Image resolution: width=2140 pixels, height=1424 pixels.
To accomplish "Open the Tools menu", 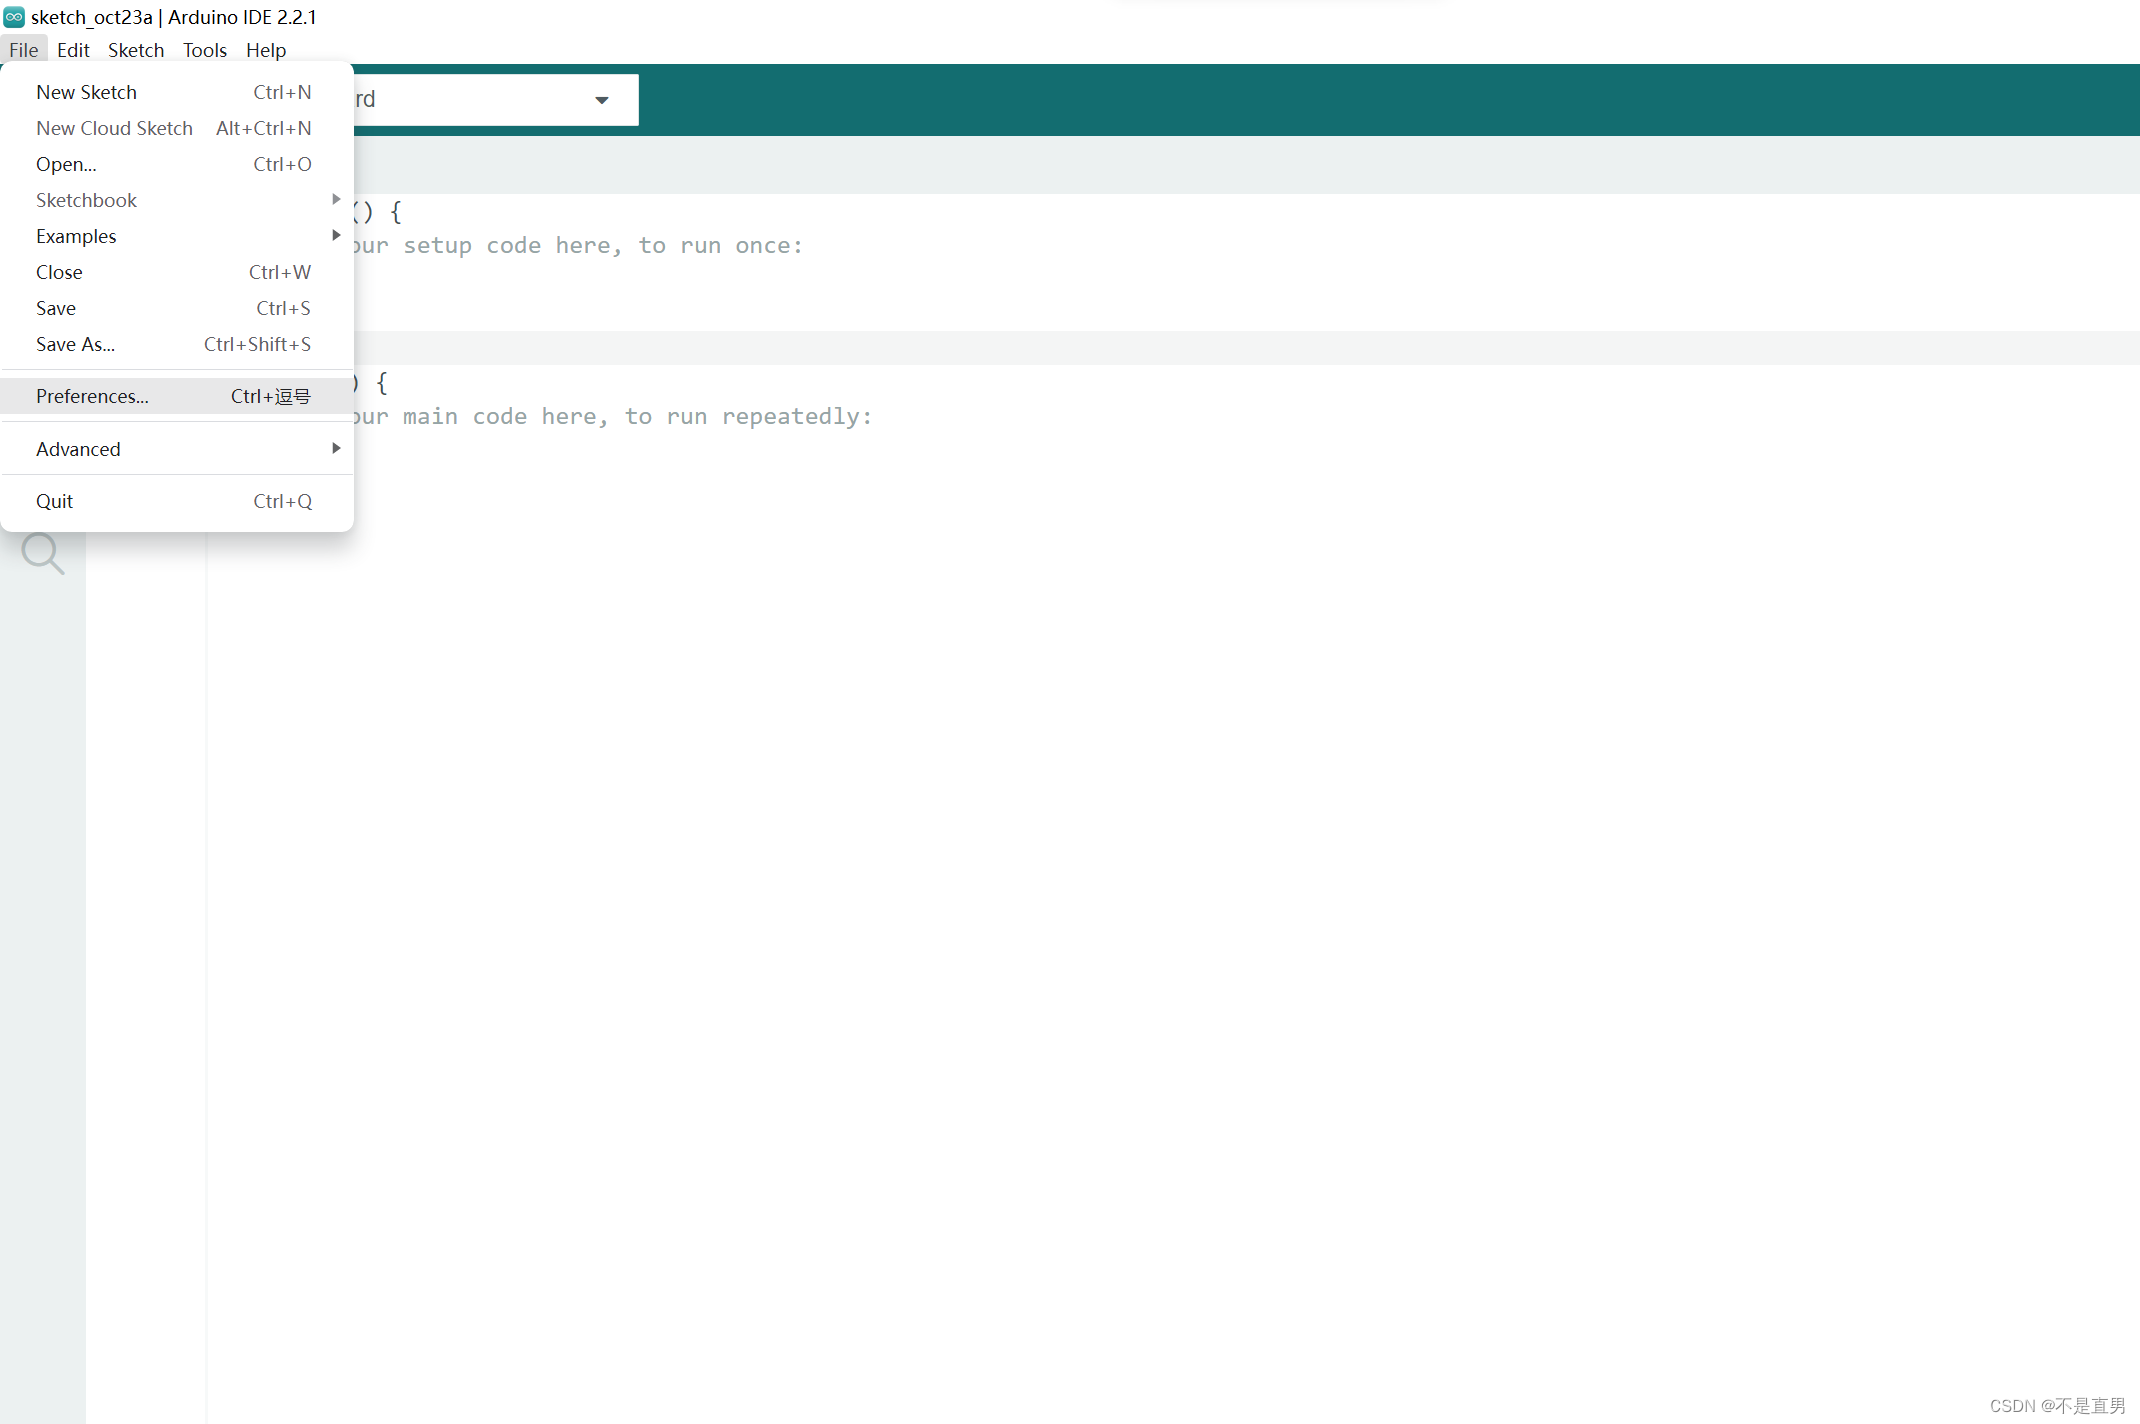I will click(205, 50).
